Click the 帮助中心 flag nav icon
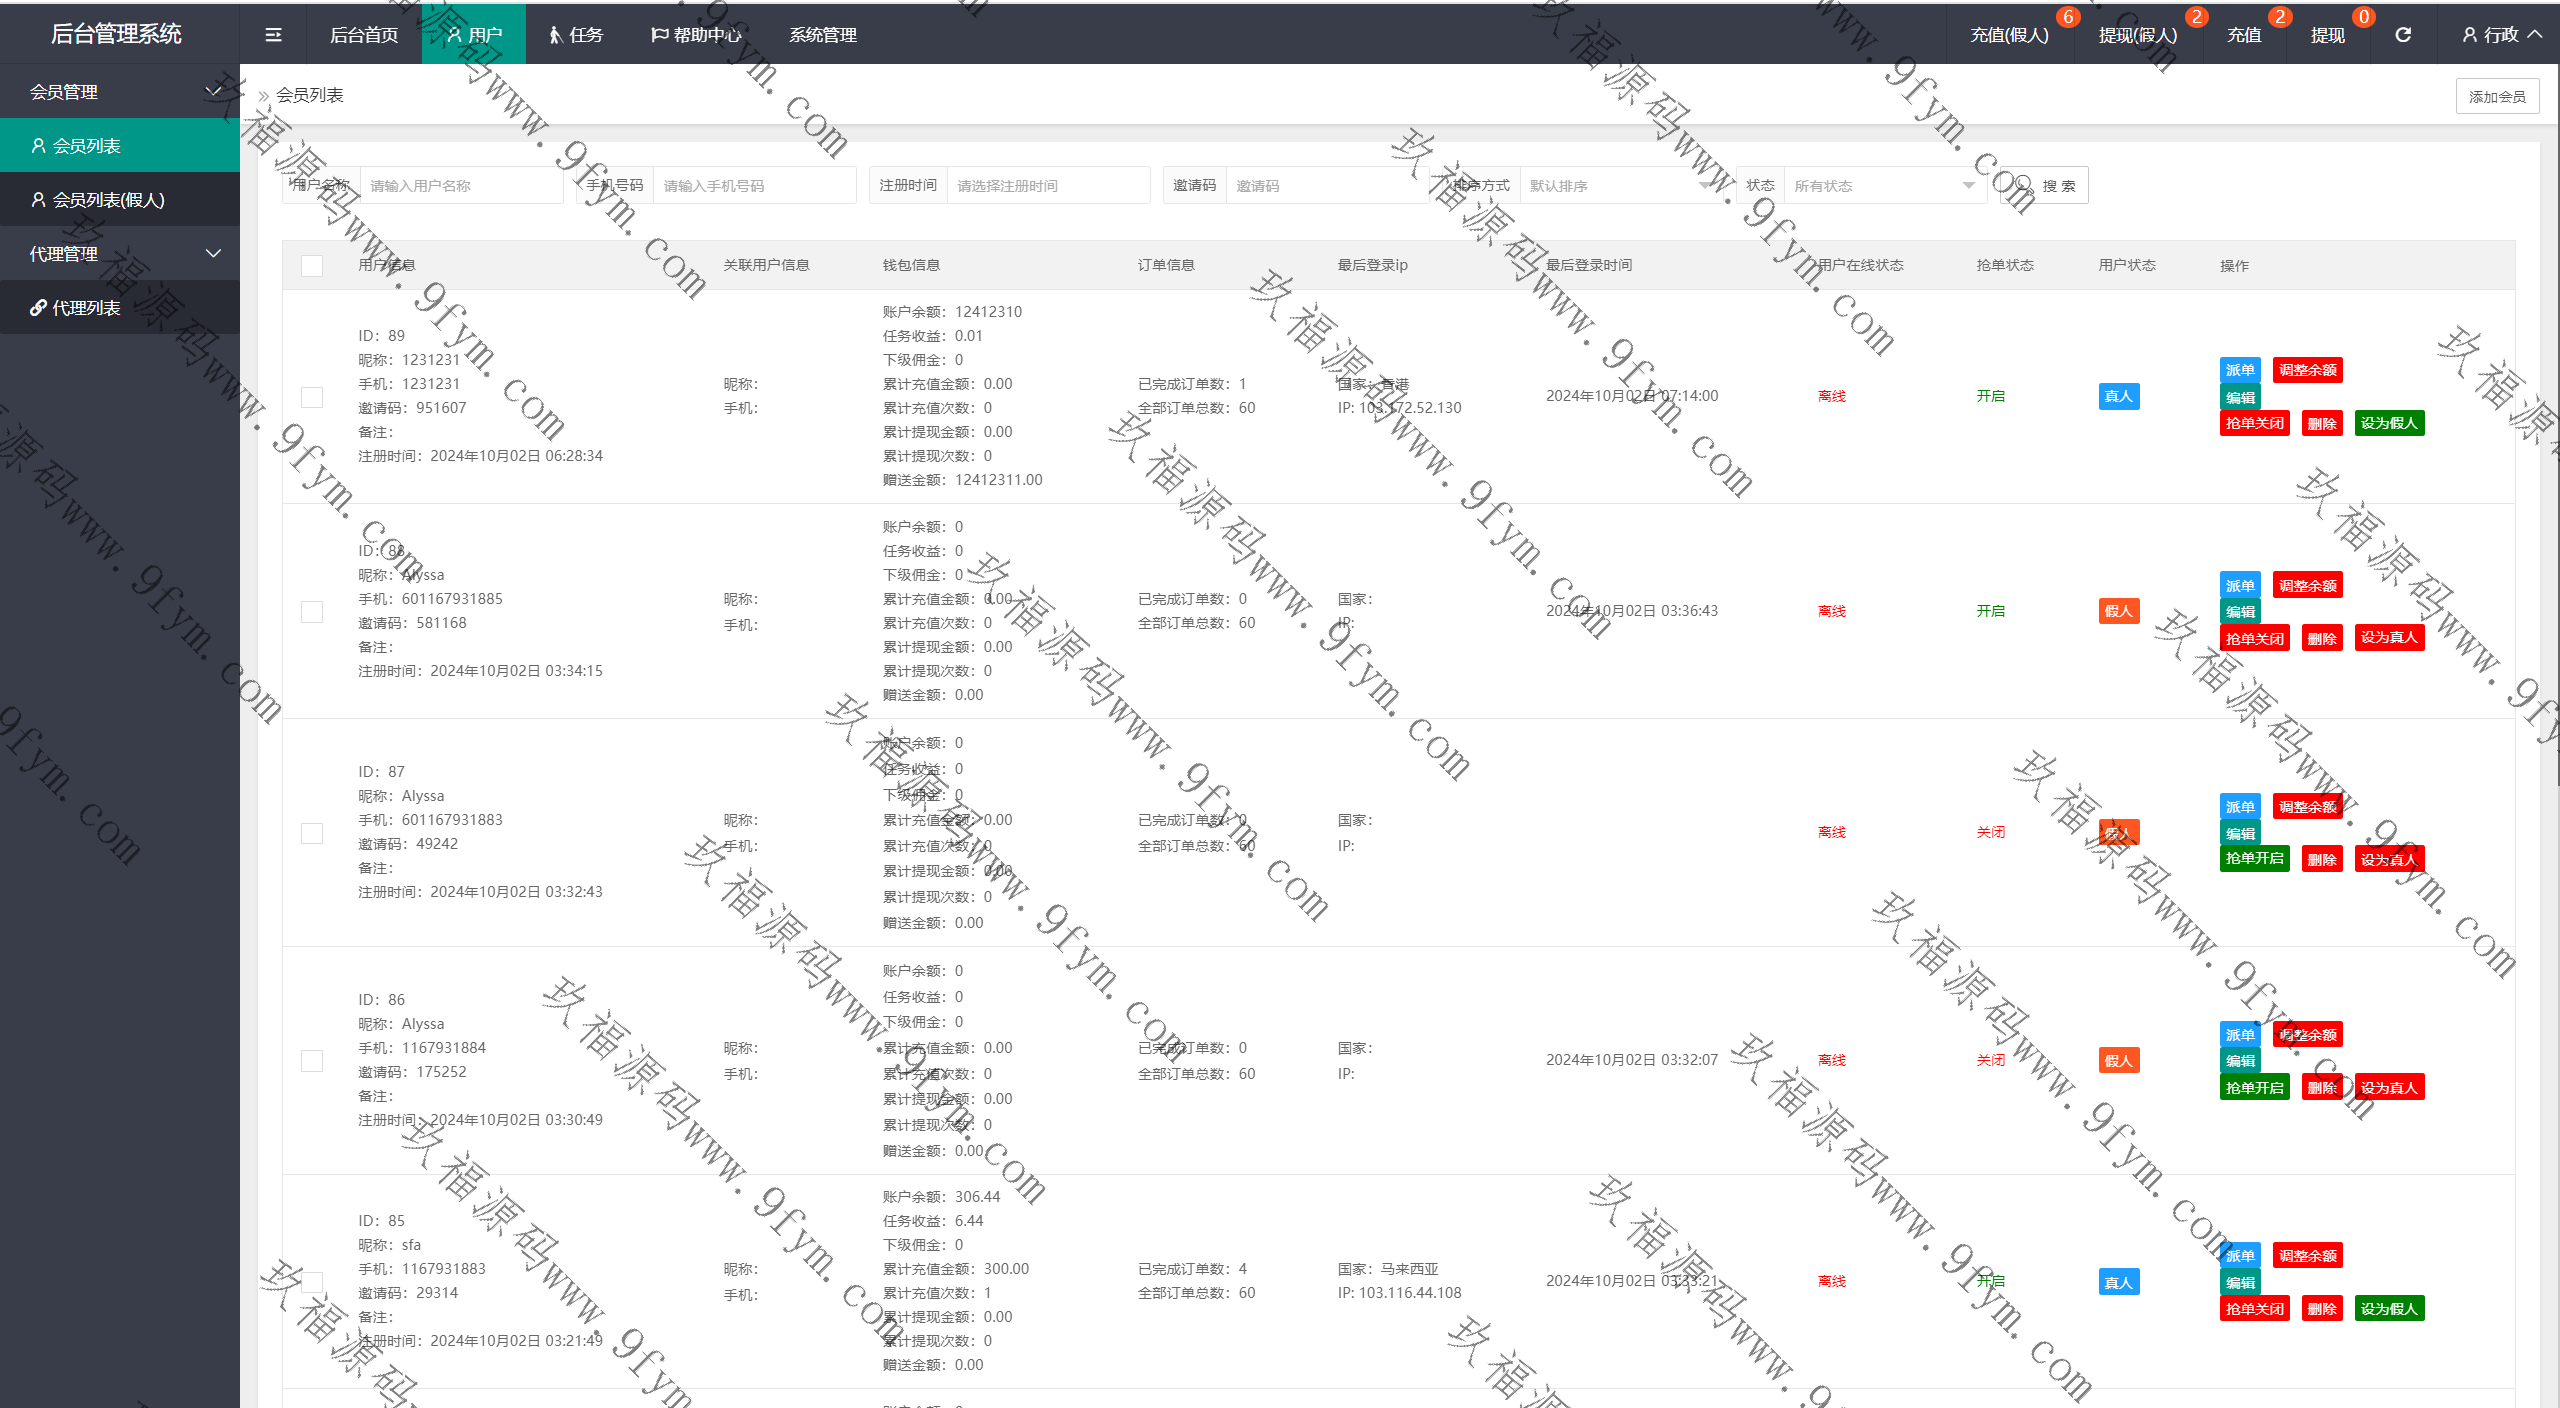 pos(659,35)
